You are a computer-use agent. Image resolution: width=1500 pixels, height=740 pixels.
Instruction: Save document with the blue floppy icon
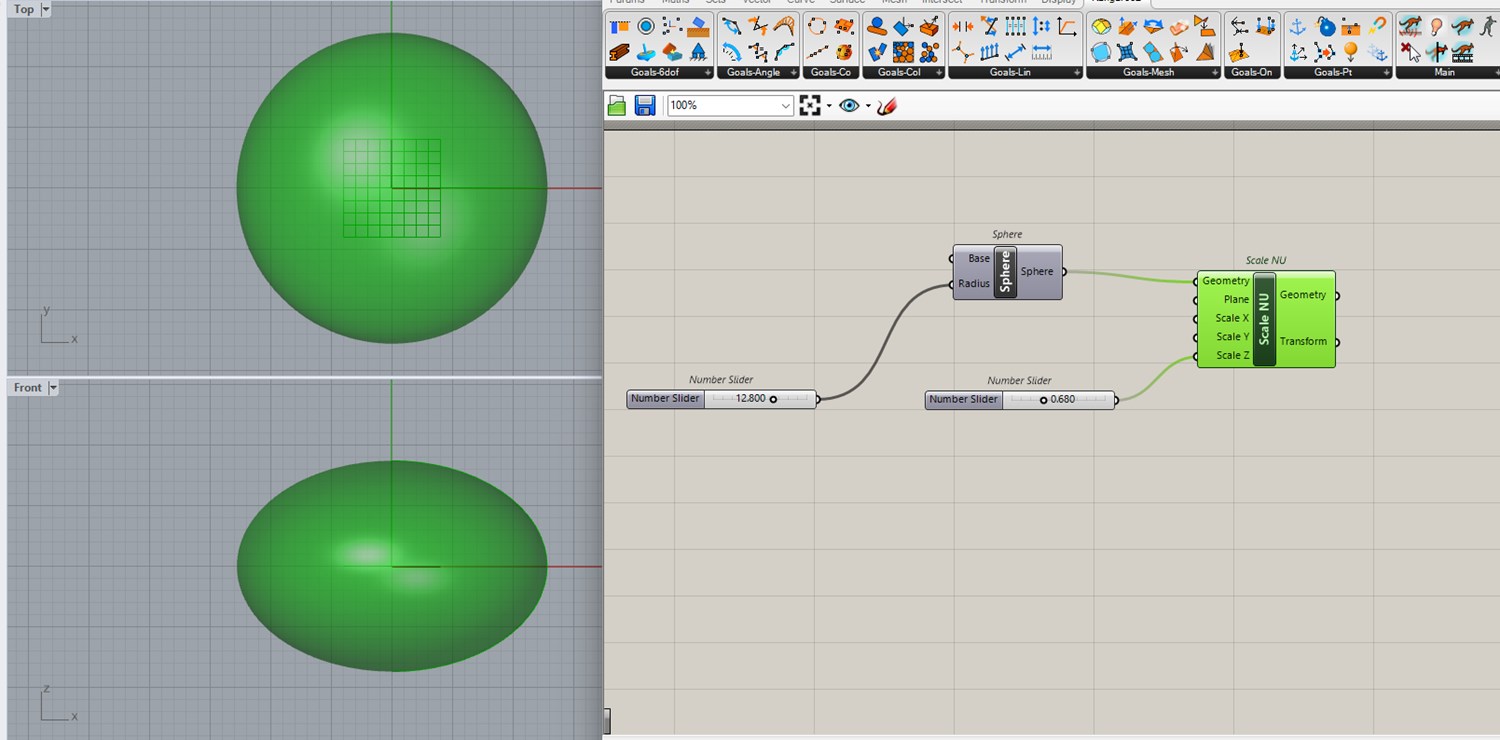[645, 105]
